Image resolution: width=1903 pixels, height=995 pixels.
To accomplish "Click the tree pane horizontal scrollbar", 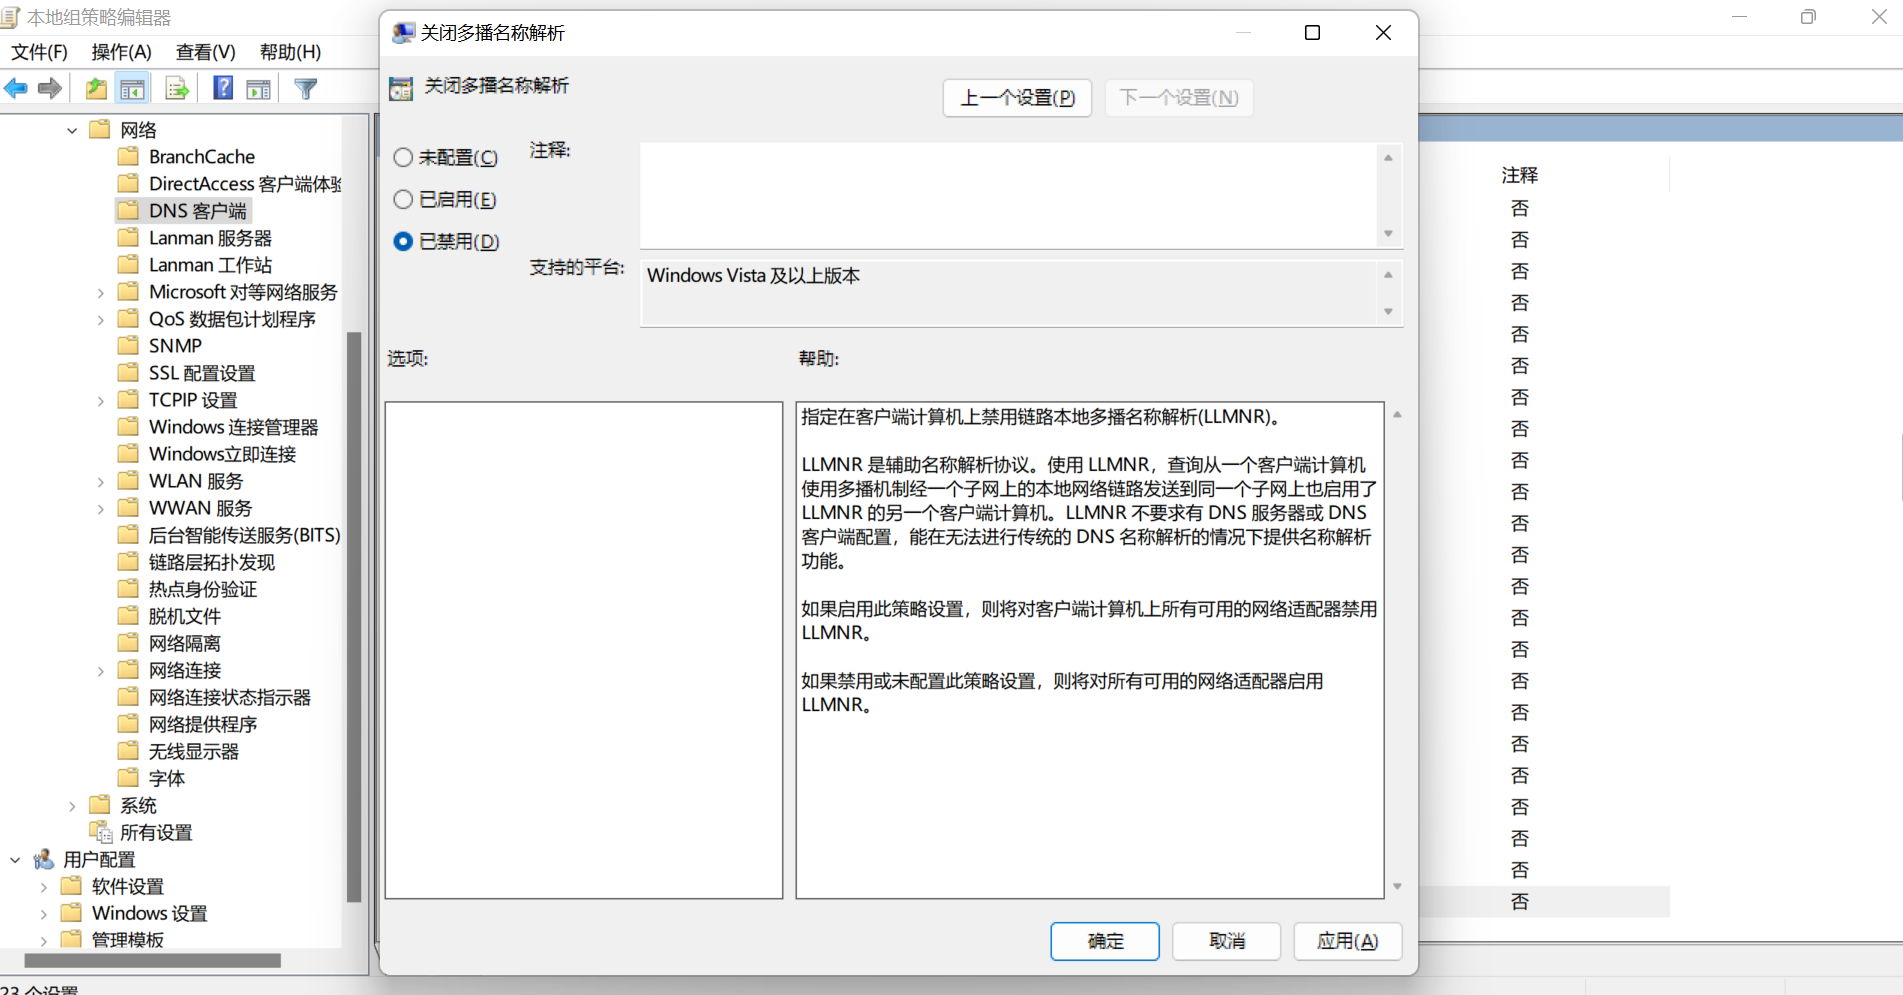I will (152, 960).
